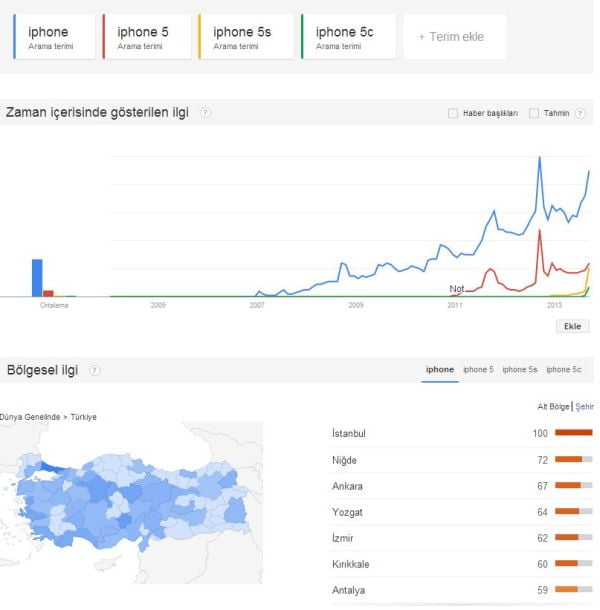
Task: Click help icon beside Zaman içerisinde gösterilen ilgi
Action: click(x=205, y=113)
